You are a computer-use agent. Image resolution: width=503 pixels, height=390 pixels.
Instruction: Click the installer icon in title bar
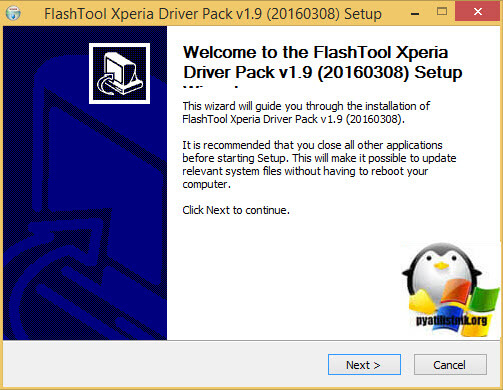point(13,13)
